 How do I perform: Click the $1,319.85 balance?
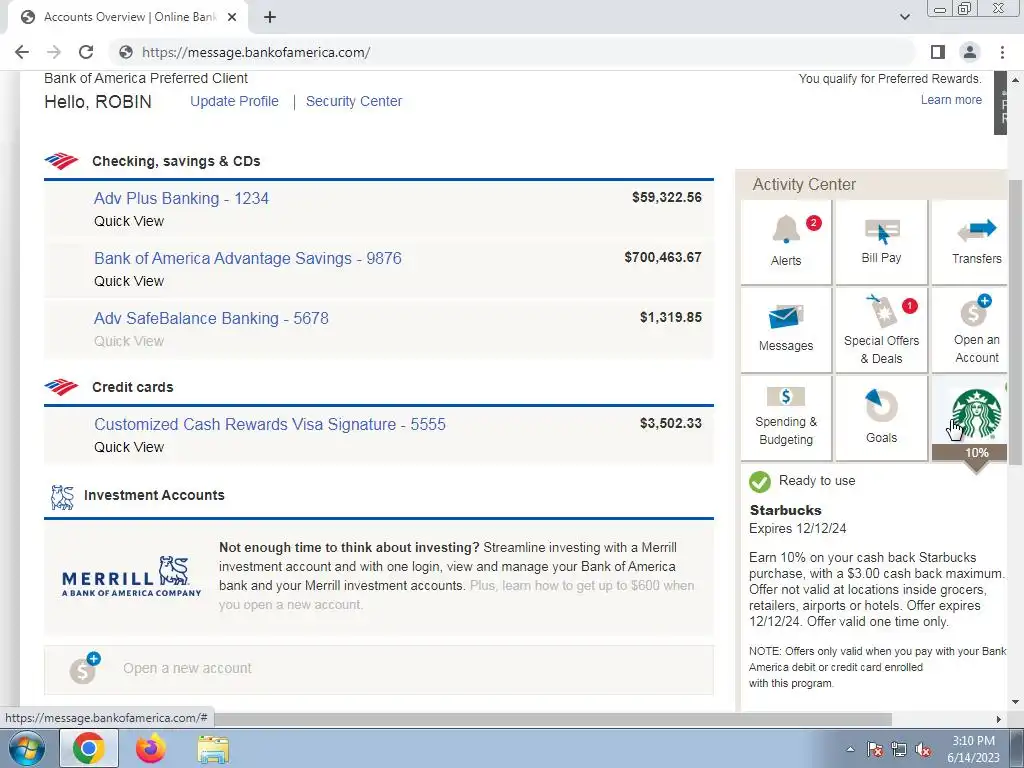671,317
